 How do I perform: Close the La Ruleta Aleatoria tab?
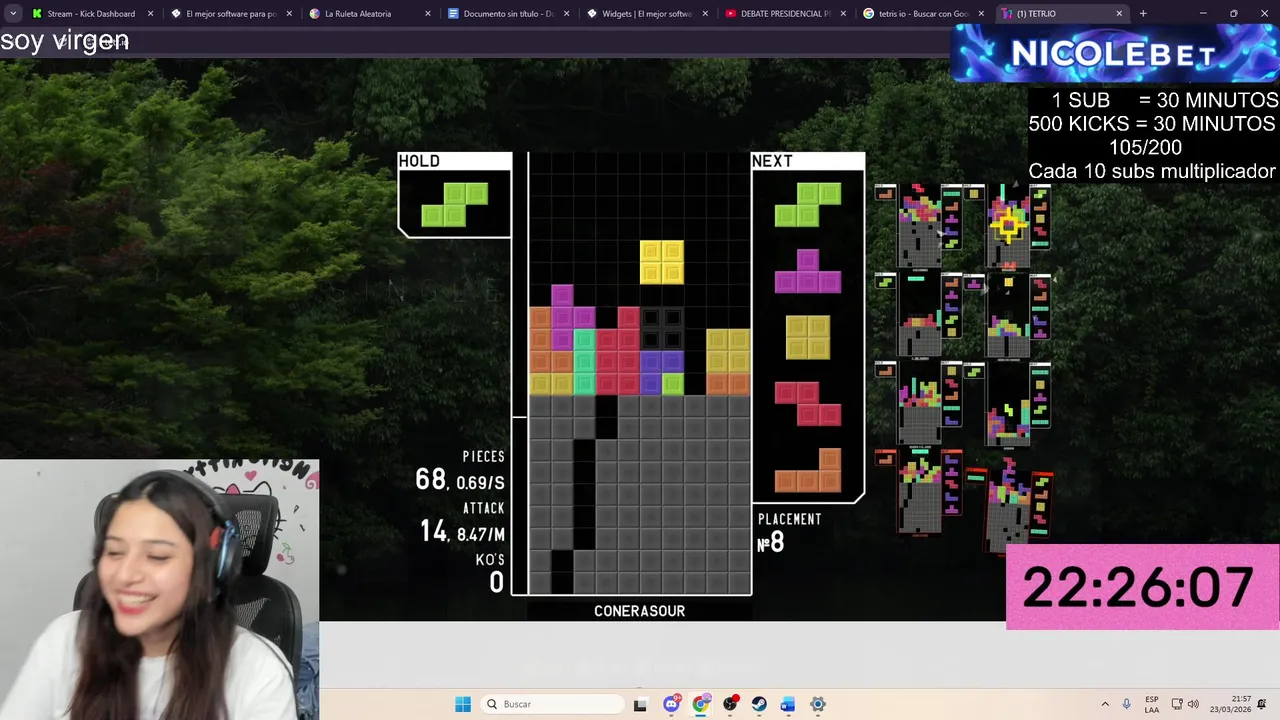click(428, 14)
